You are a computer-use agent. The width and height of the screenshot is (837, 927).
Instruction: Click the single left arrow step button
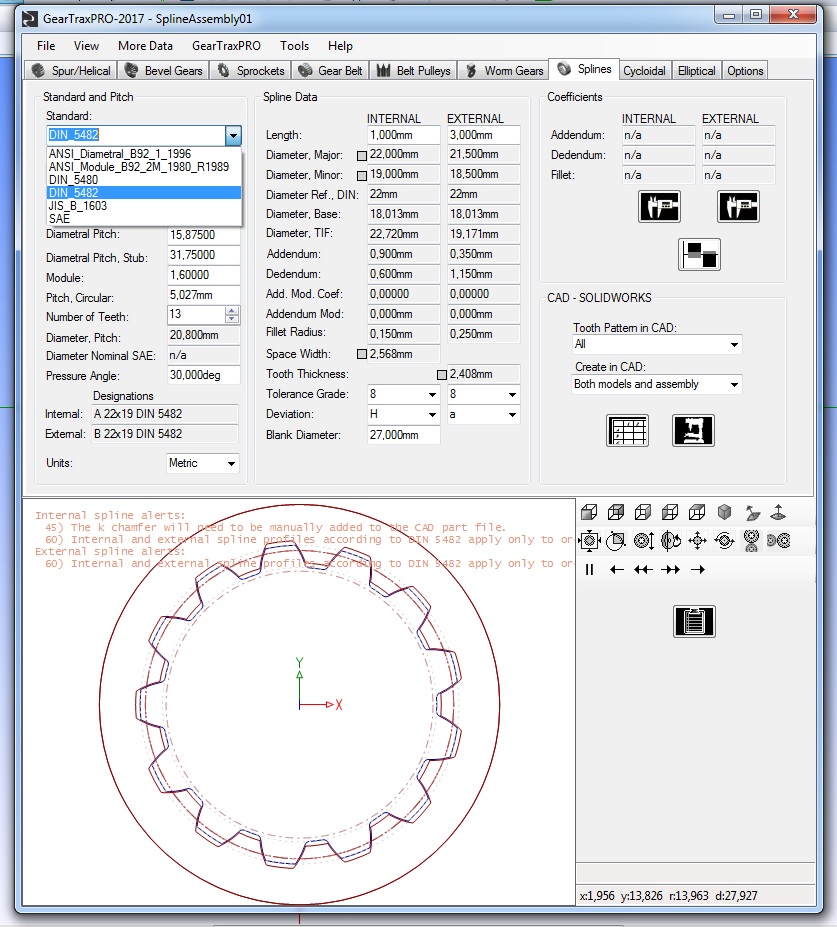click(x=617, y=570)
